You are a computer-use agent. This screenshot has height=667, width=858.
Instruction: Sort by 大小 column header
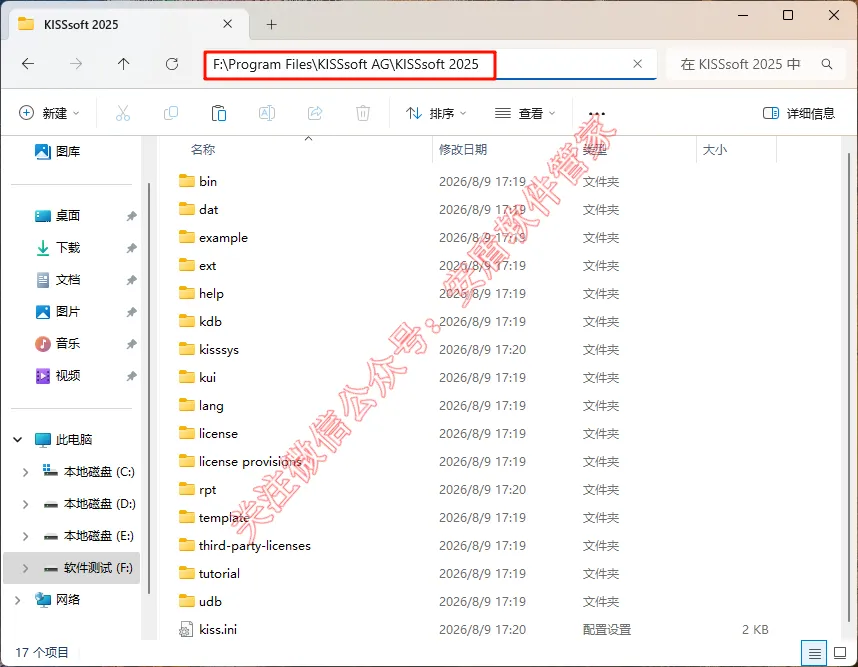[715, 149]
